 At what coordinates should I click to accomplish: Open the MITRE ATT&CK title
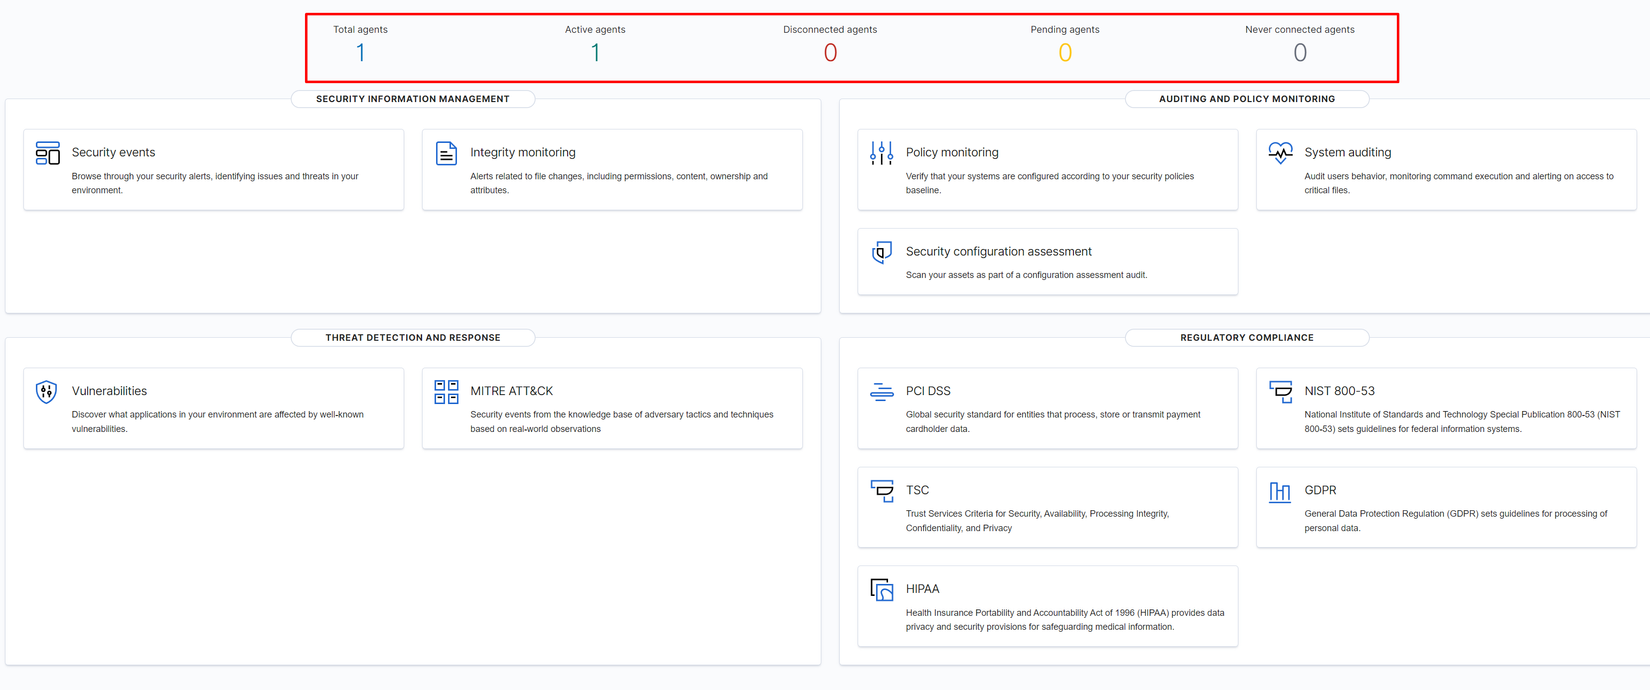click(512, 391)
